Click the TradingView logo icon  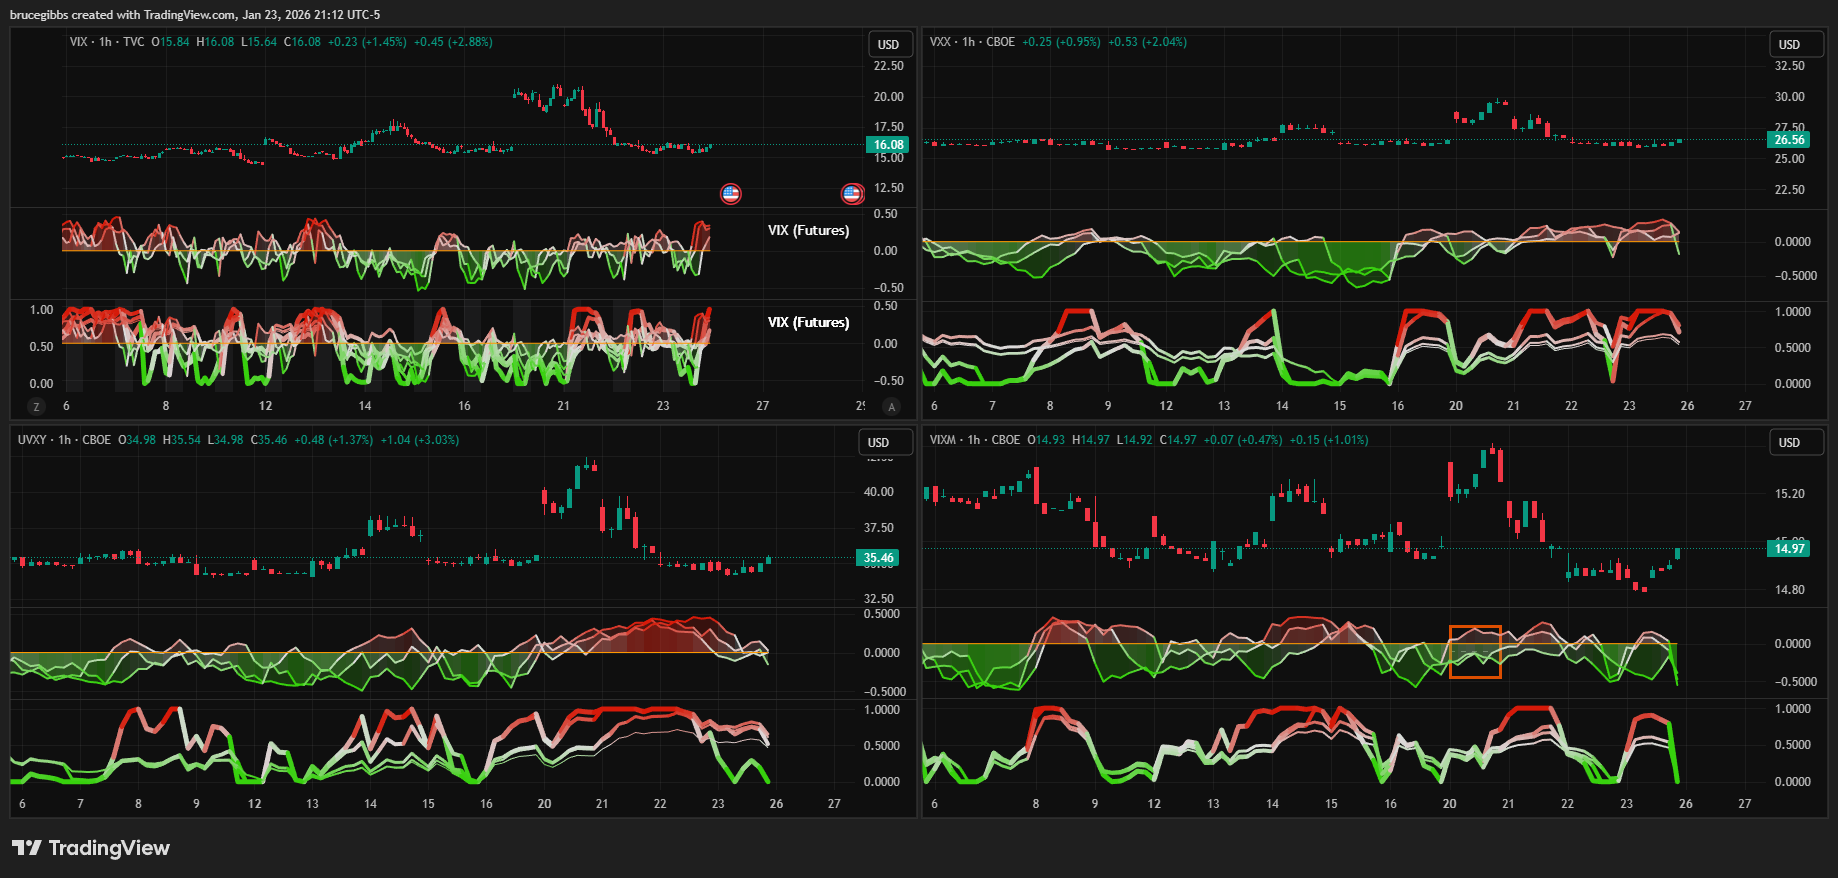click(x=27, y=848)
